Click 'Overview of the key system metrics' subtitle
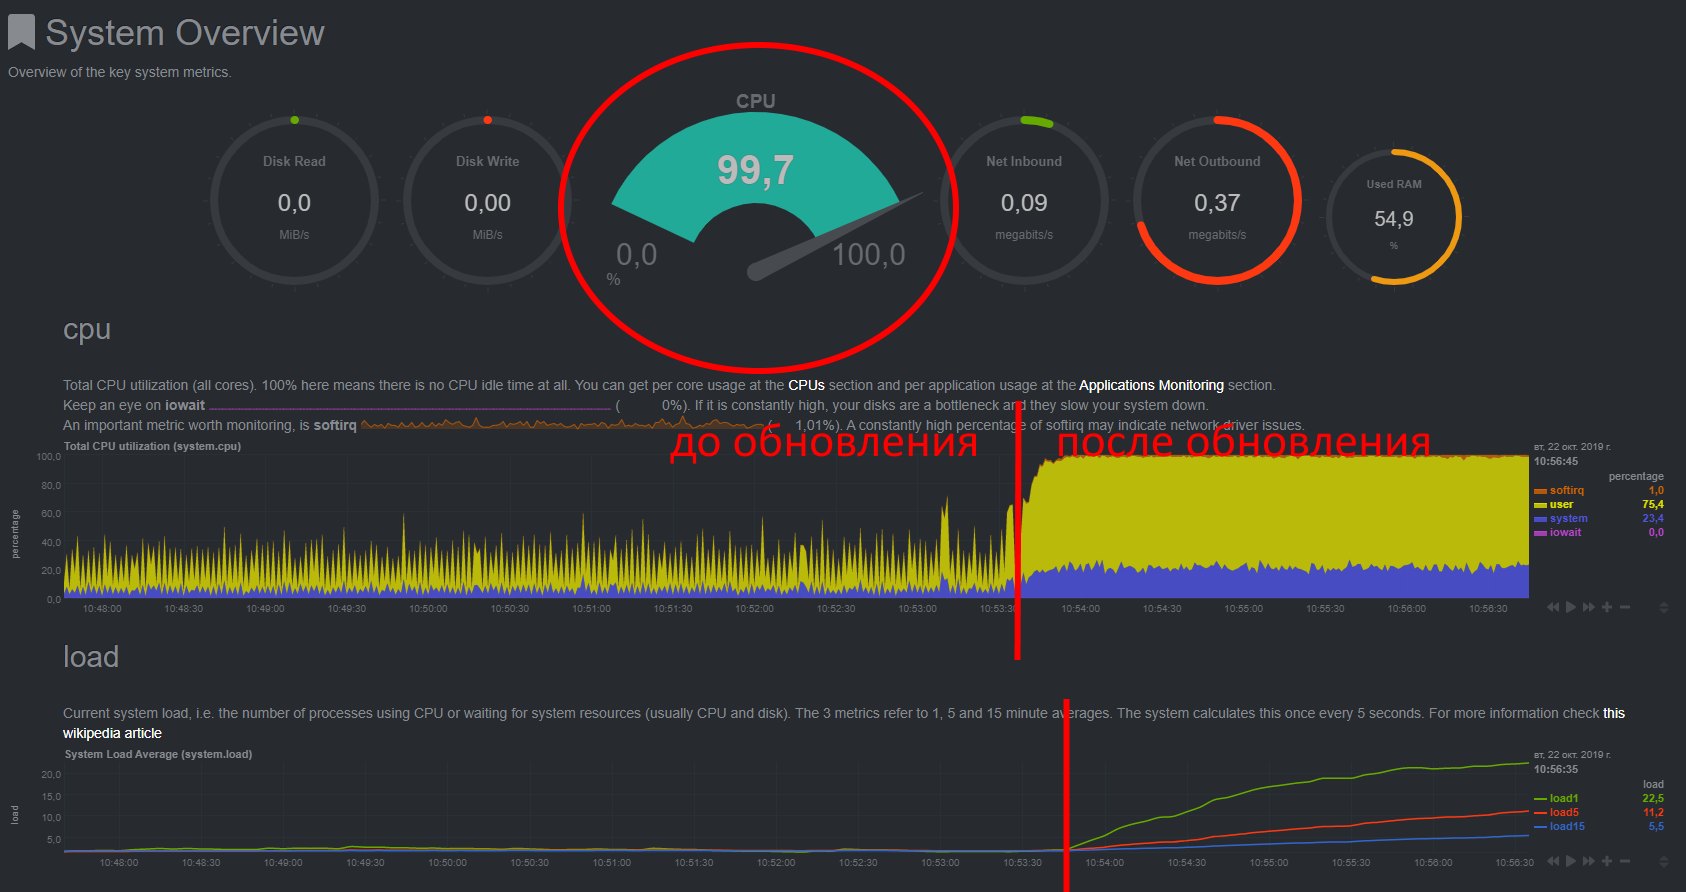Screen dimensions: 1686x892 pyautogui.click(x=119, y=72)
